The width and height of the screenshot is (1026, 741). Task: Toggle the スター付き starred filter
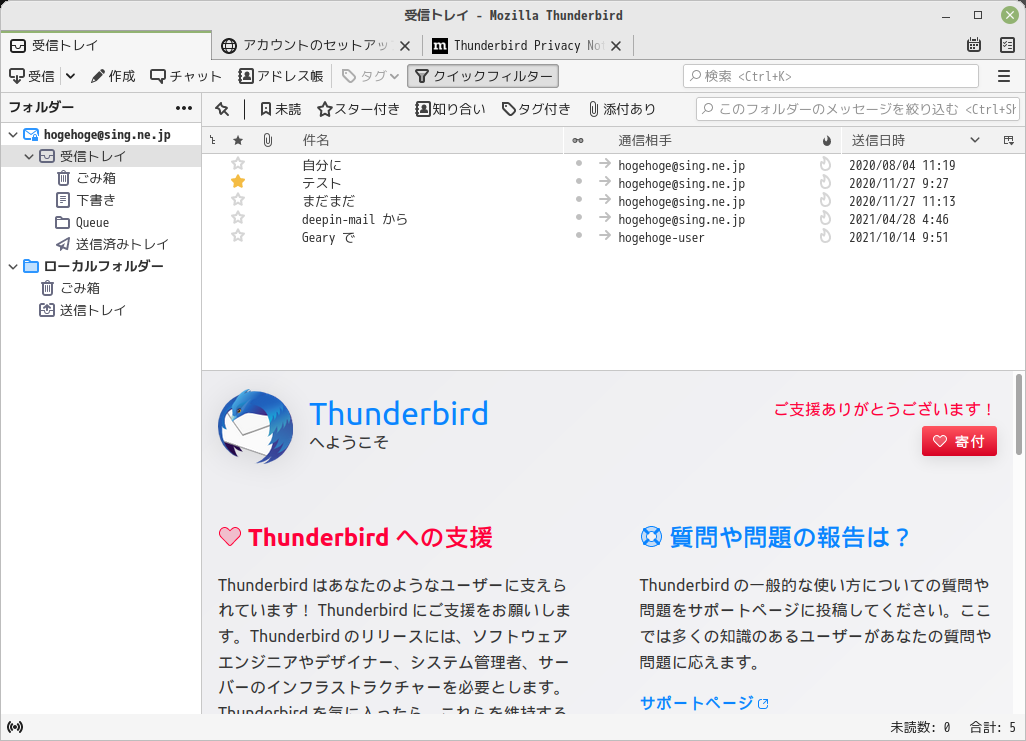358,109
